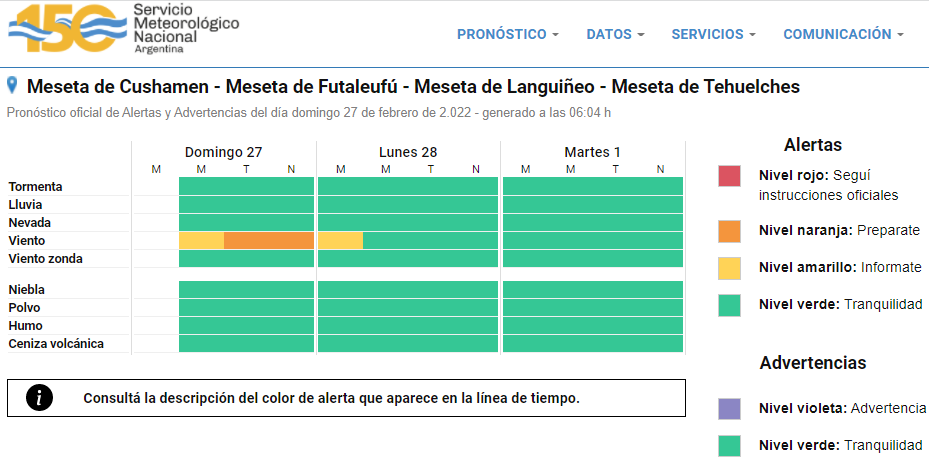Image resolution: width=929 pixels, height=475 pixels.
Task: Open the SERVICIOS dropdown menu
Action: (x=713, y=34)
